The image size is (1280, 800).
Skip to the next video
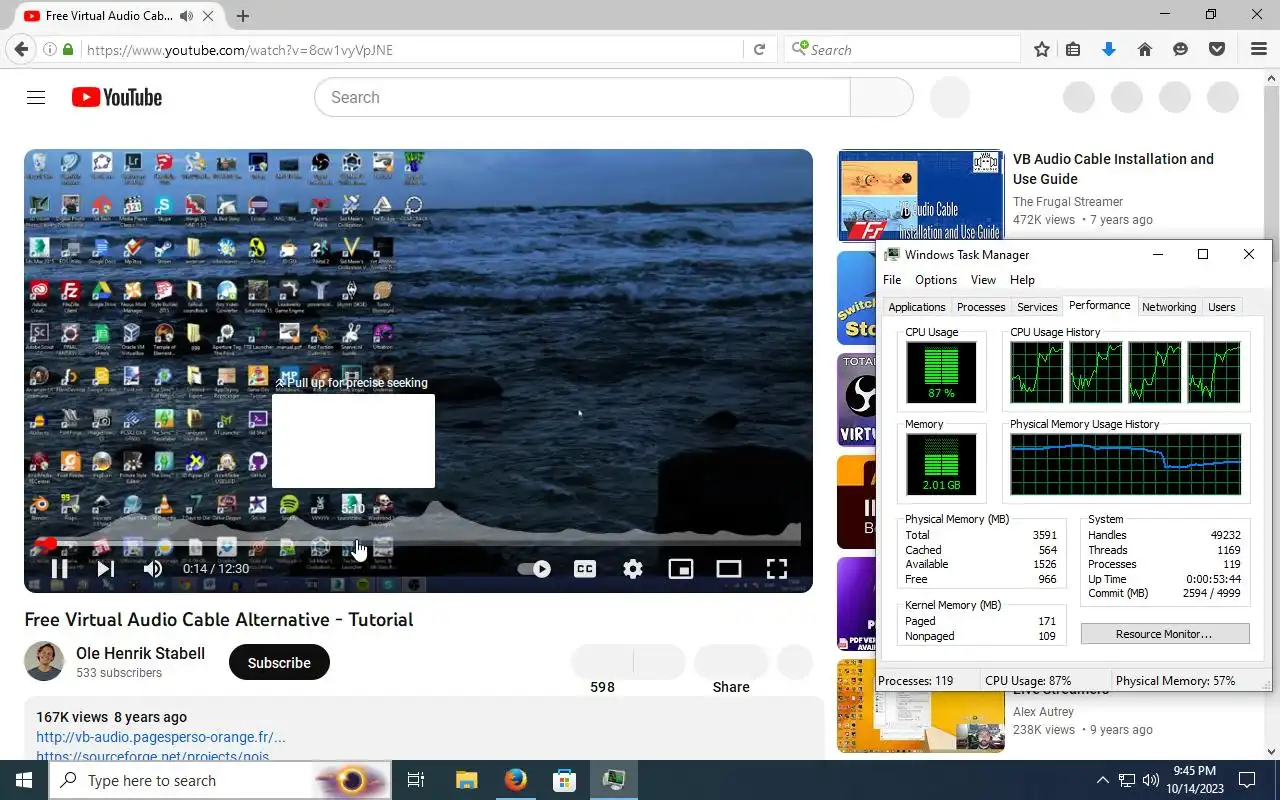[x=106, y=569]
